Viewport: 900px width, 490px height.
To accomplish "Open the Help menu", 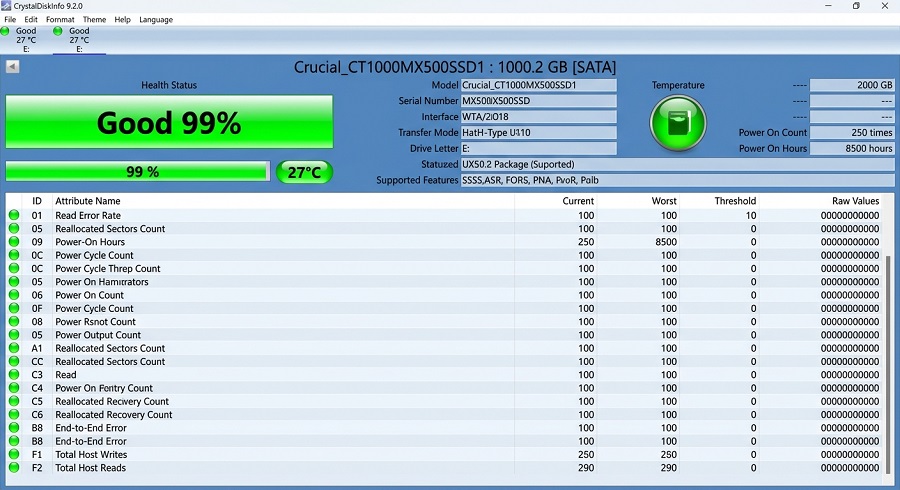I will 122,20.
